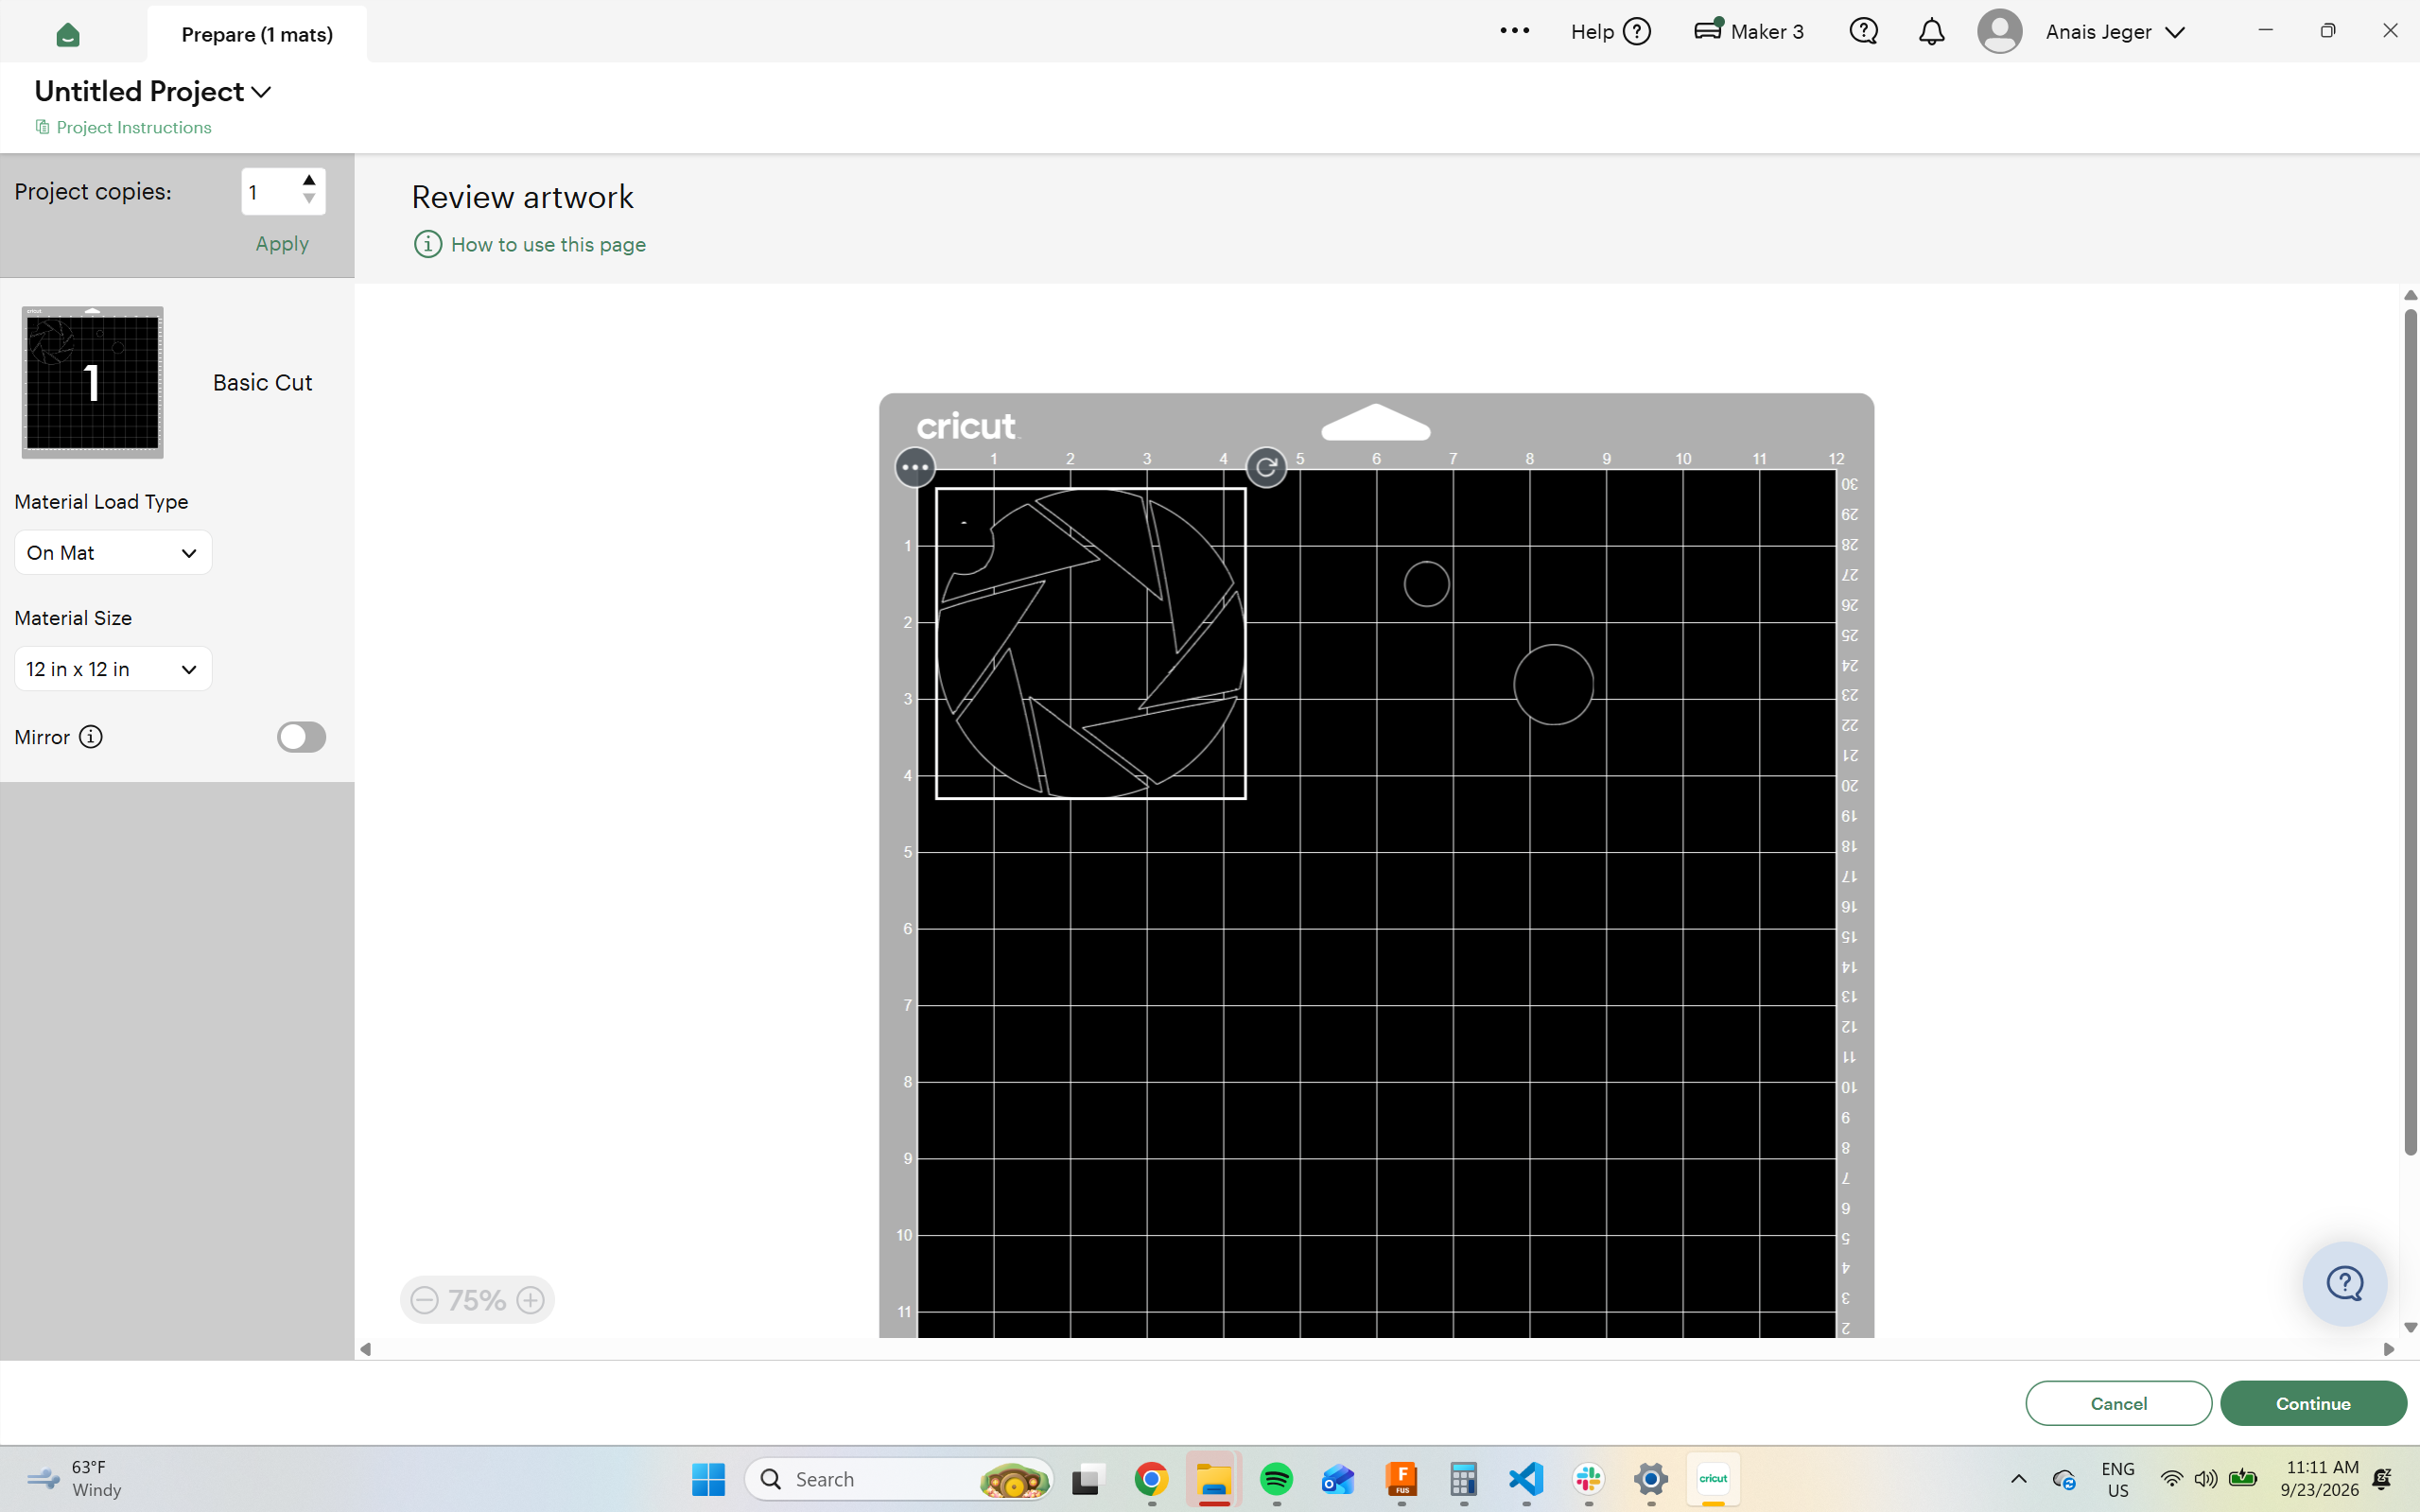Viewport: 2420px width, 1512px height.
Task: Show hidden system tray icons chevron
Action: point(2018,1479)
